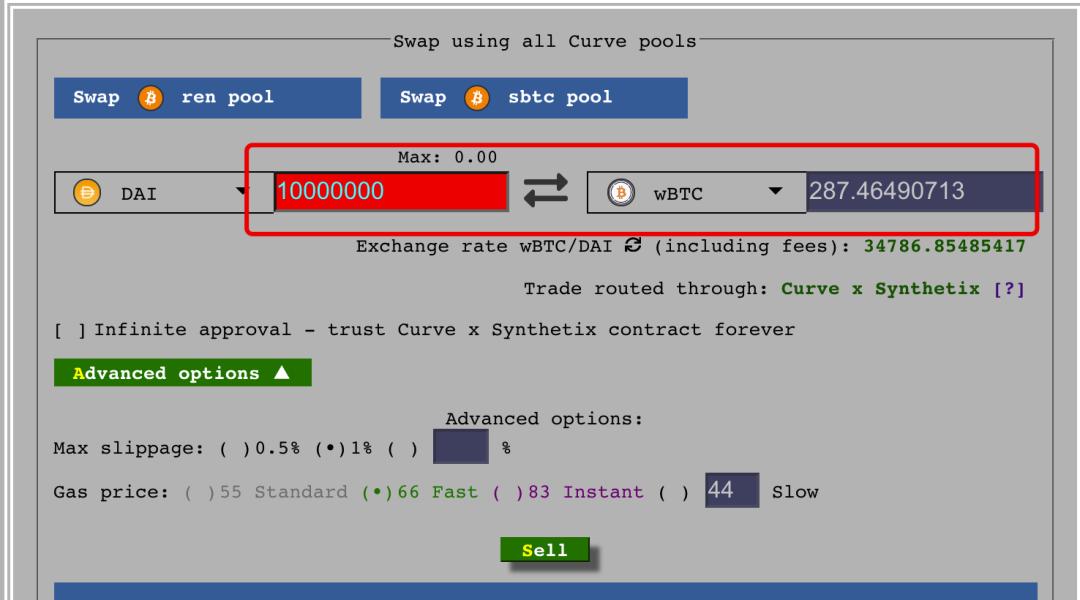This screenshot has height=600, width=1080.
Task: Open the Swap ren pool page
Action: [207, 98]
